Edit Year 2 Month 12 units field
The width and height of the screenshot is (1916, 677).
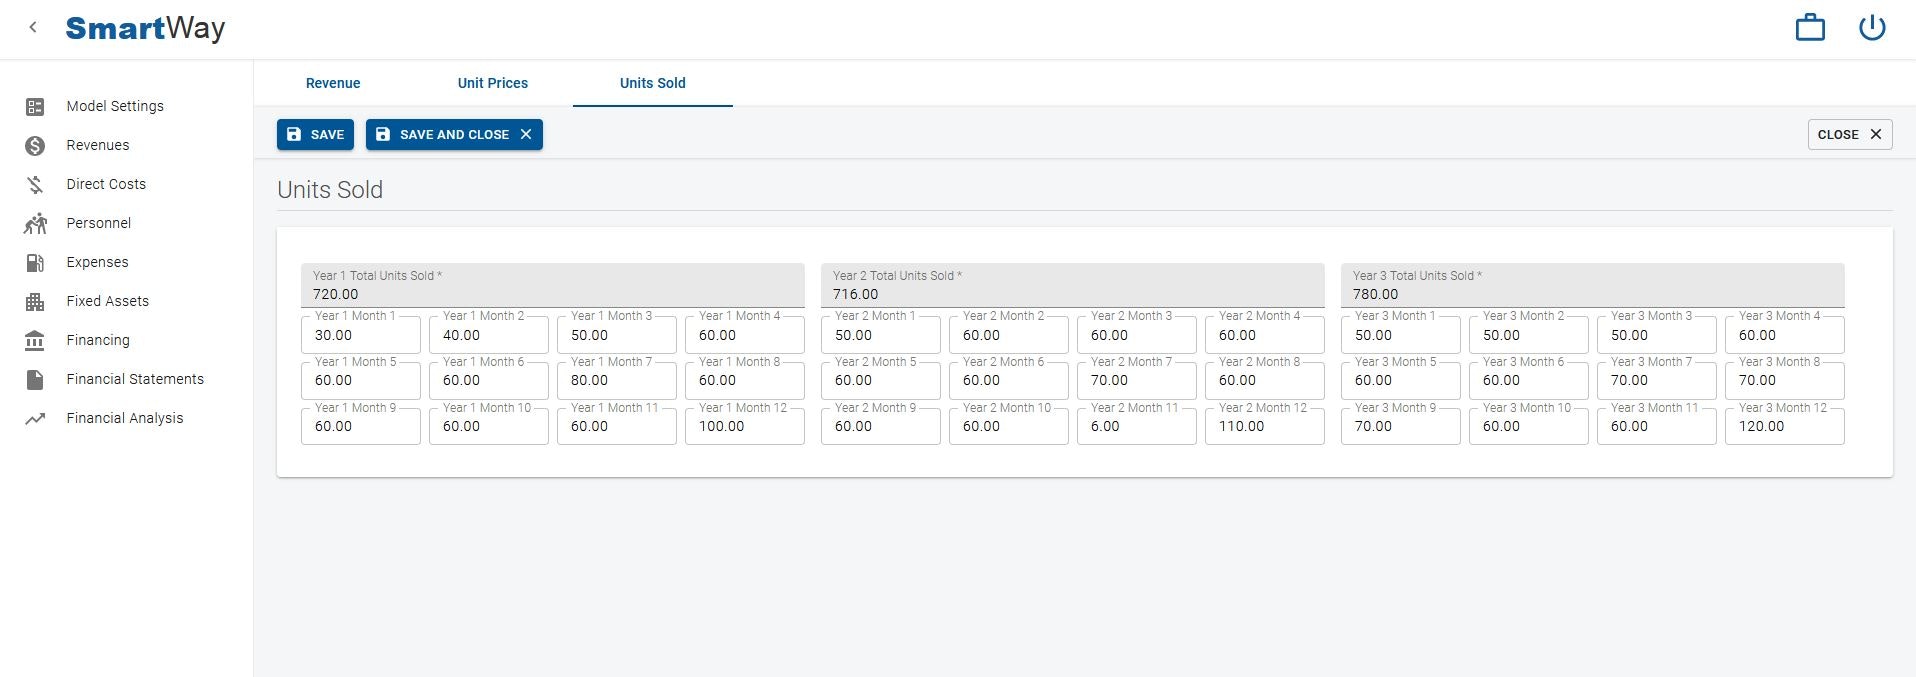pyautogui.click(x=1265, y=426)
